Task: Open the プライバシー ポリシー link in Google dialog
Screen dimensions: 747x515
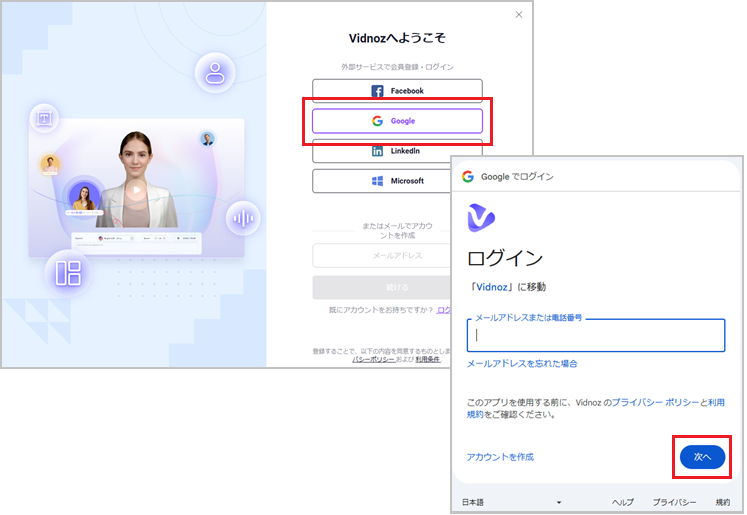Action: (655, 403)
